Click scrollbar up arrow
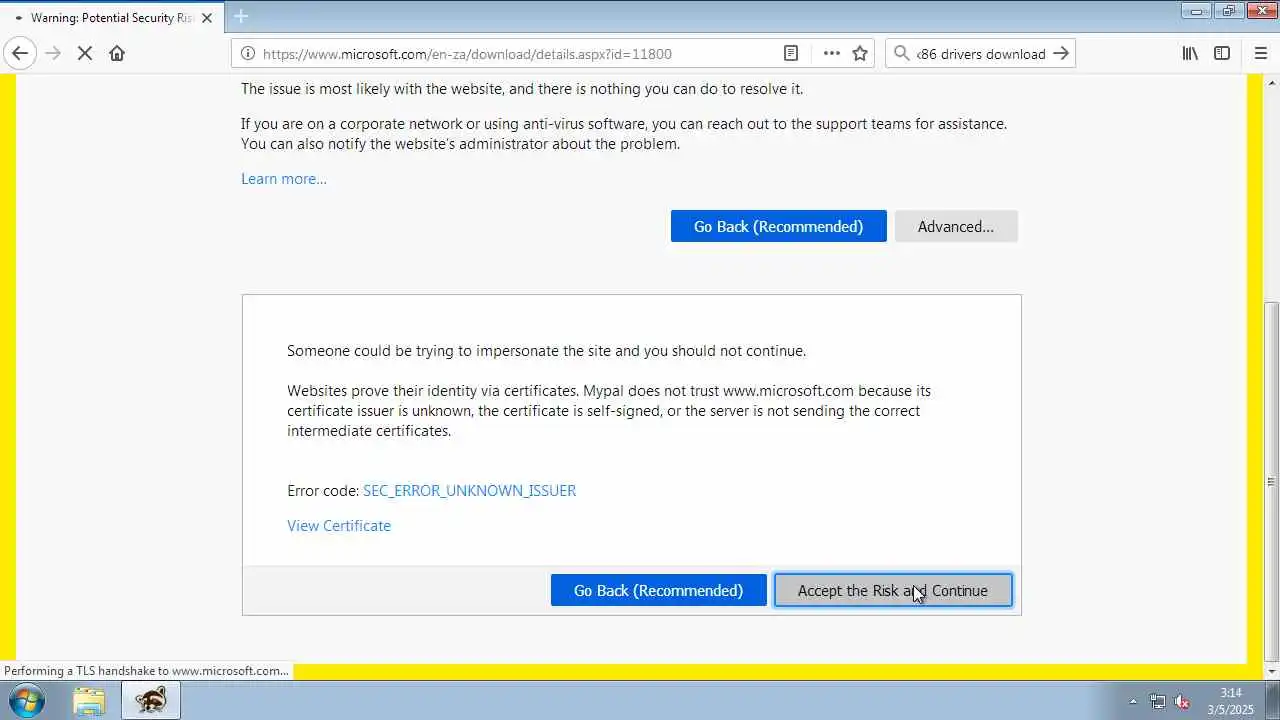 pyautogui.click(x=1271, y=81)
